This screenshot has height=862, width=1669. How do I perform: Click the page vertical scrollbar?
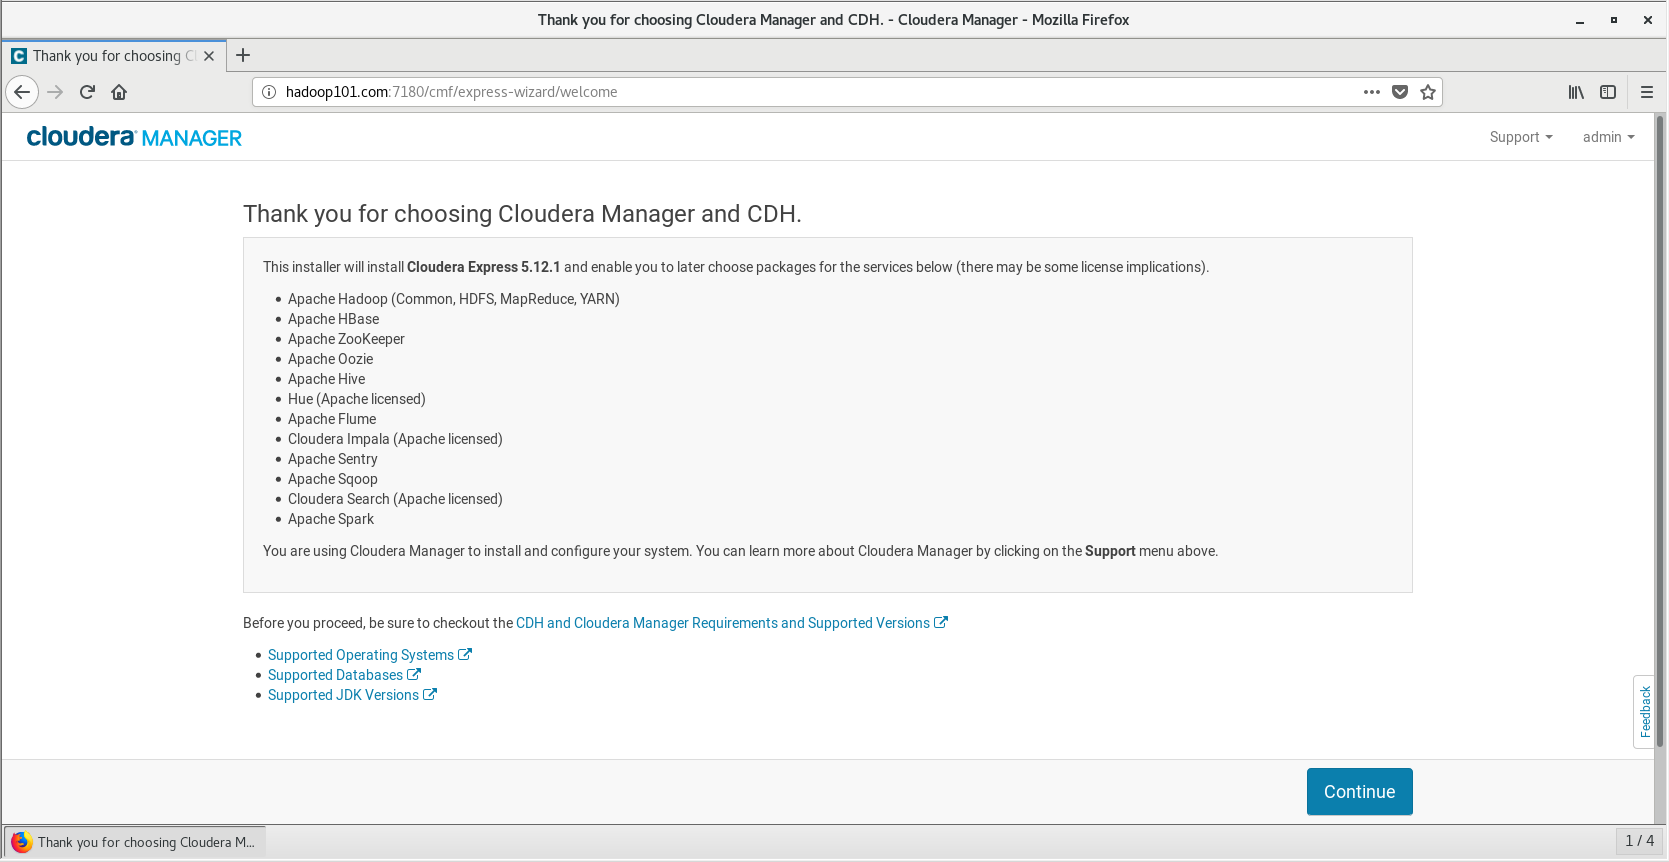click(x=1660, y=432)
